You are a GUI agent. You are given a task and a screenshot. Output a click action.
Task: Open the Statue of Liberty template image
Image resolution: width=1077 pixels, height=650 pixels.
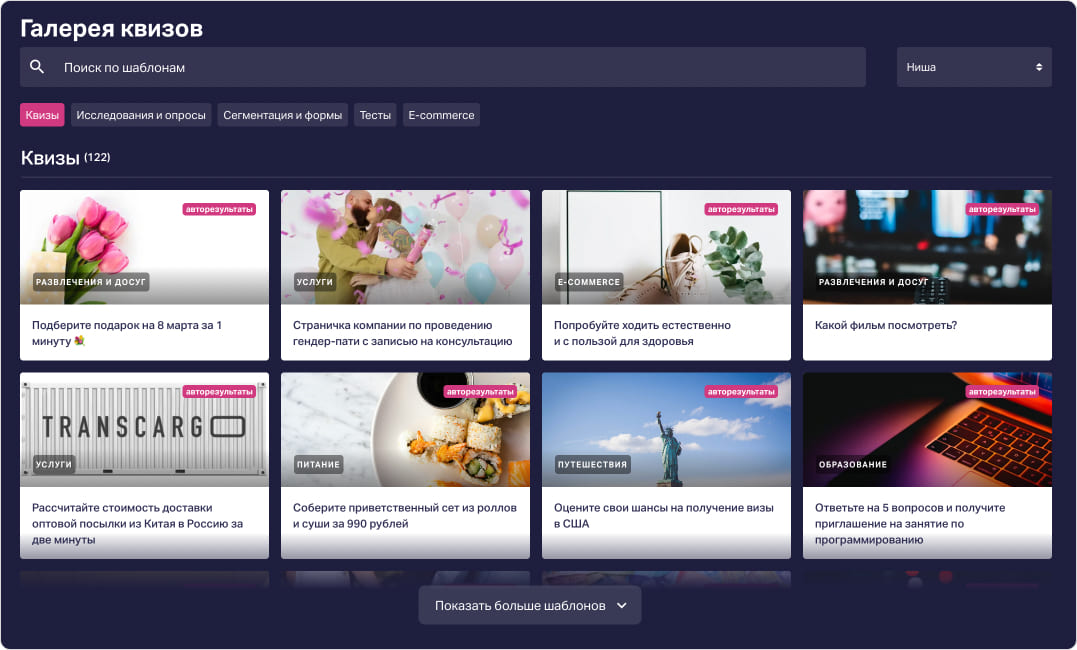666,430
